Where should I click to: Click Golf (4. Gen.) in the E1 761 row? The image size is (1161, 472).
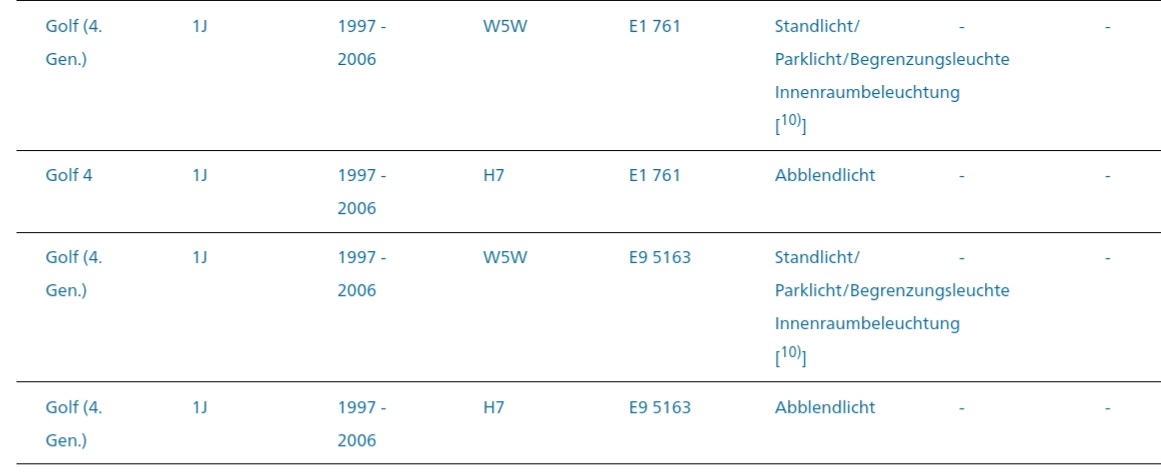pos(74,27)
